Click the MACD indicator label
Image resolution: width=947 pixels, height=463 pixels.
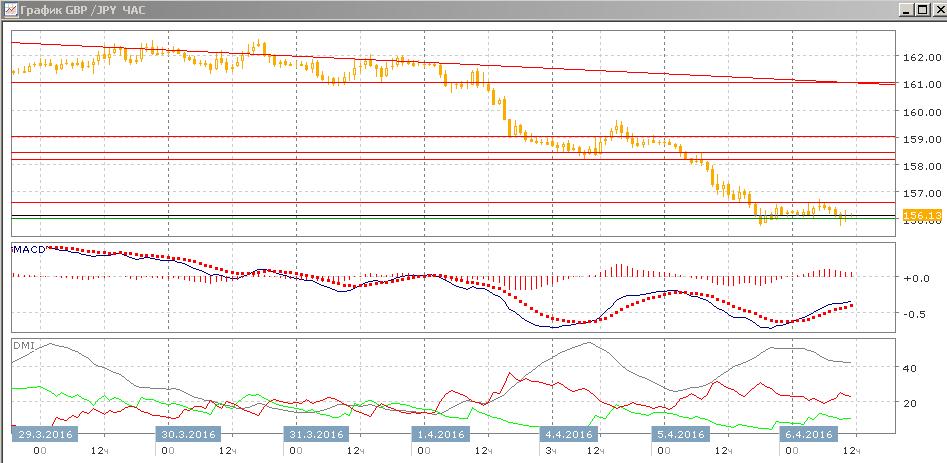click(x=28, y=250)
